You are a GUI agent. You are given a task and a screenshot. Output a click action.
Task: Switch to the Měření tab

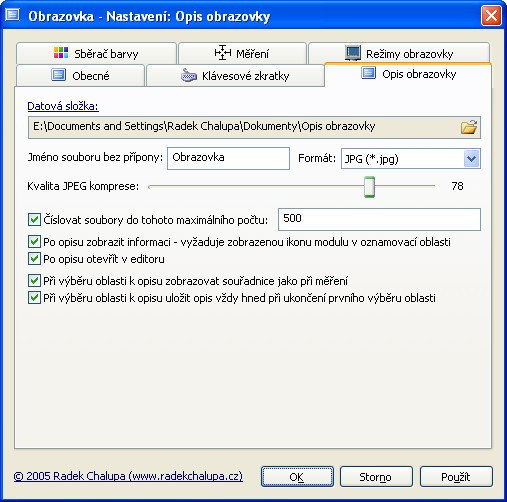tap(242, 53)
